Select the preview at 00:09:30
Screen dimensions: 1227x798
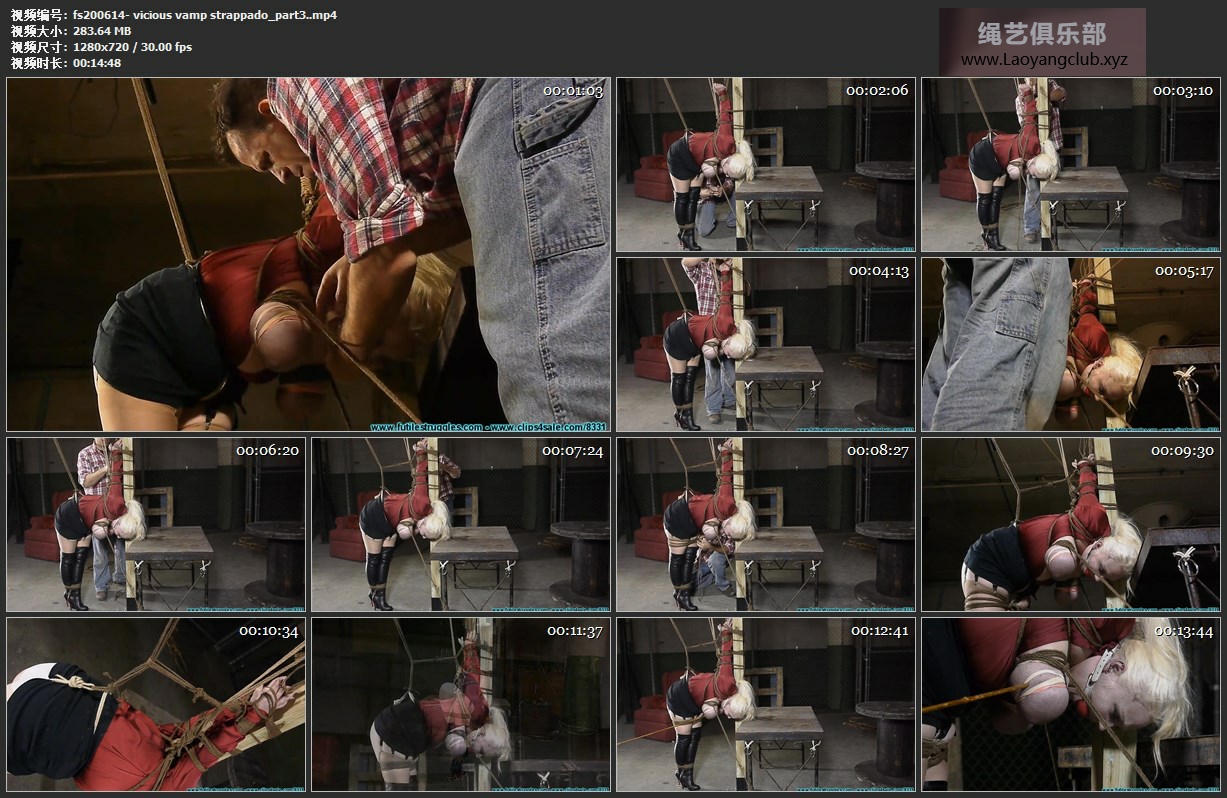pos(1070,524)
